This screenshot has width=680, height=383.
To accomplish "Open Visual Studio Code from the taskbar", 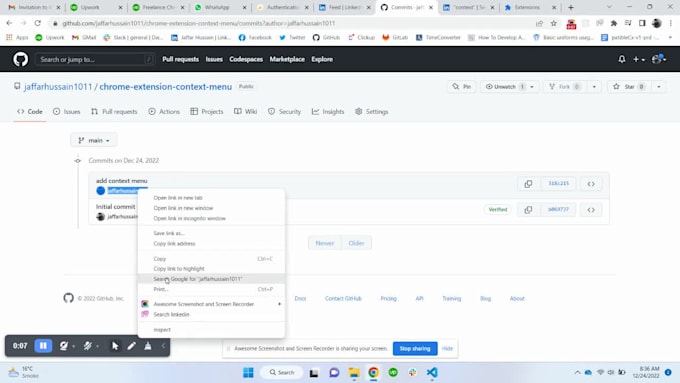I will [432, 372].
